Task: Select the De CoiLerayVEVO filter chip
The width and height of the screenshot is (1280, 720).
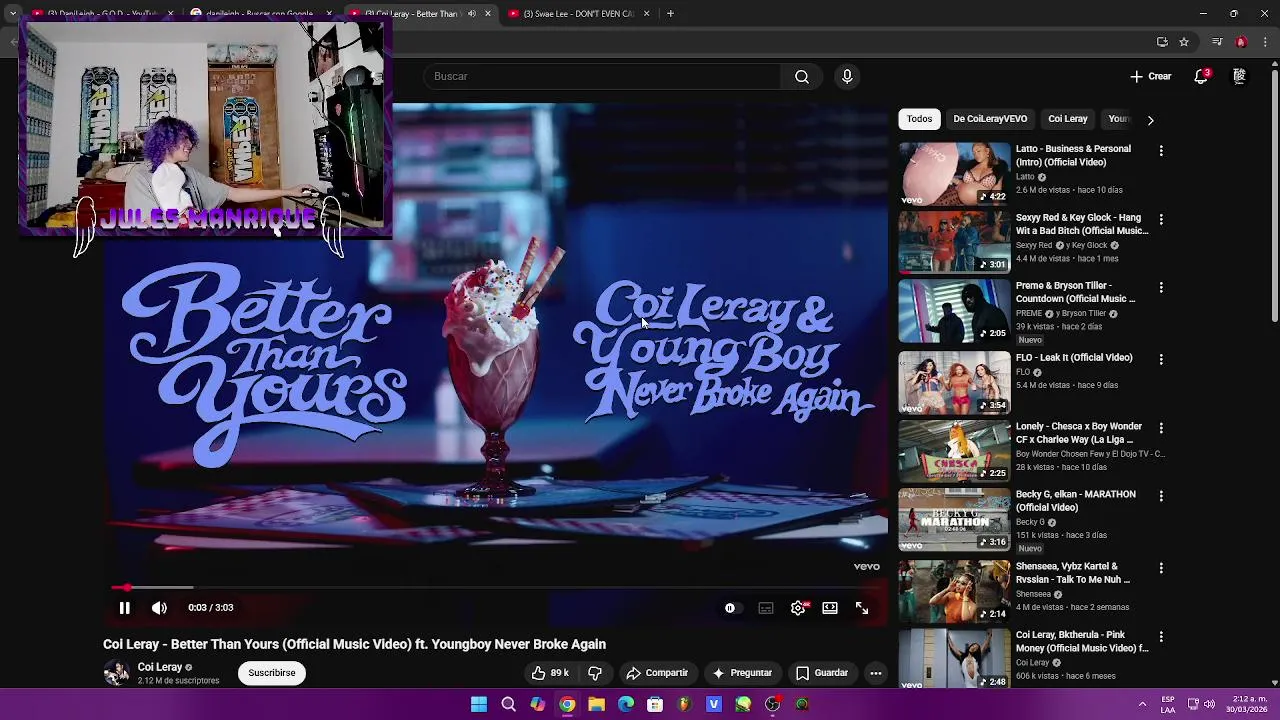Action: tap(990, 119)
